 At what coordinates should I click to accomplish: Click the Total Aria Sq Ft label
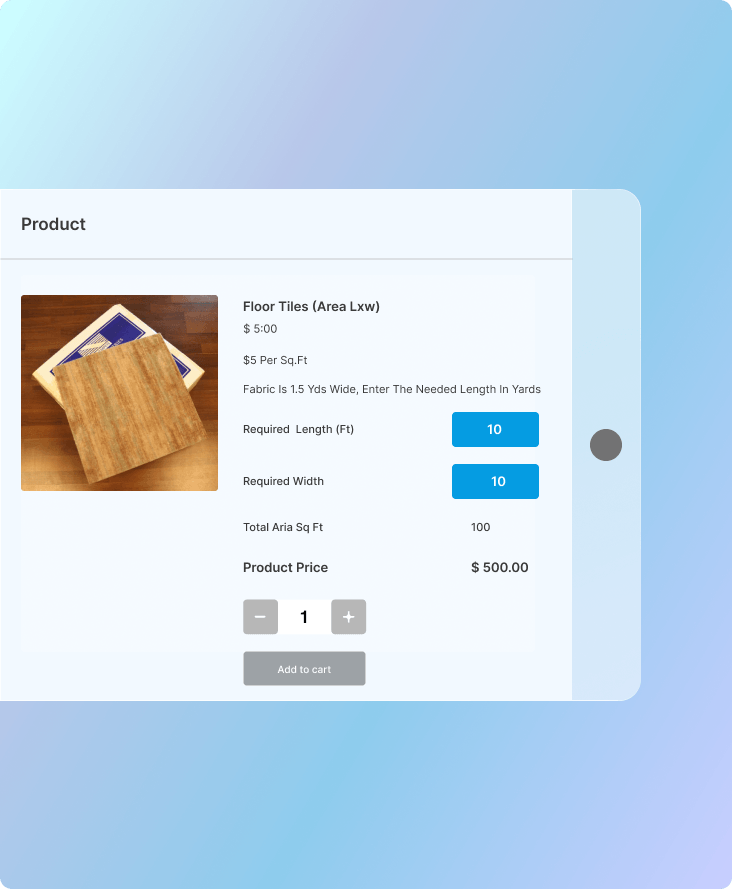282,527
